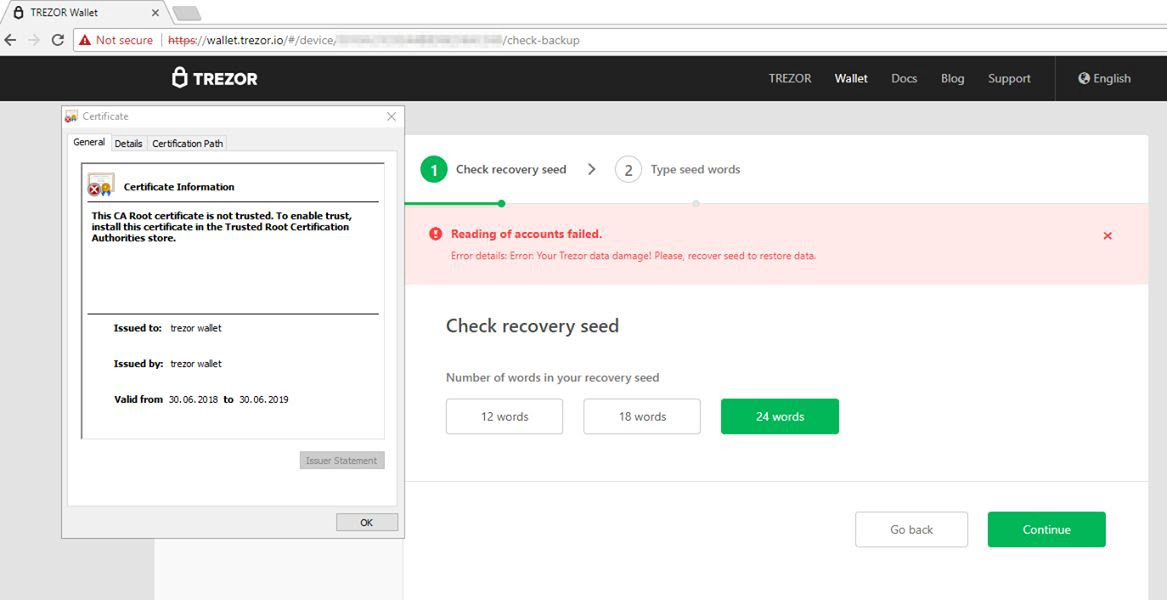
Task: Click the Go back button
Action: tap(911, 530)
